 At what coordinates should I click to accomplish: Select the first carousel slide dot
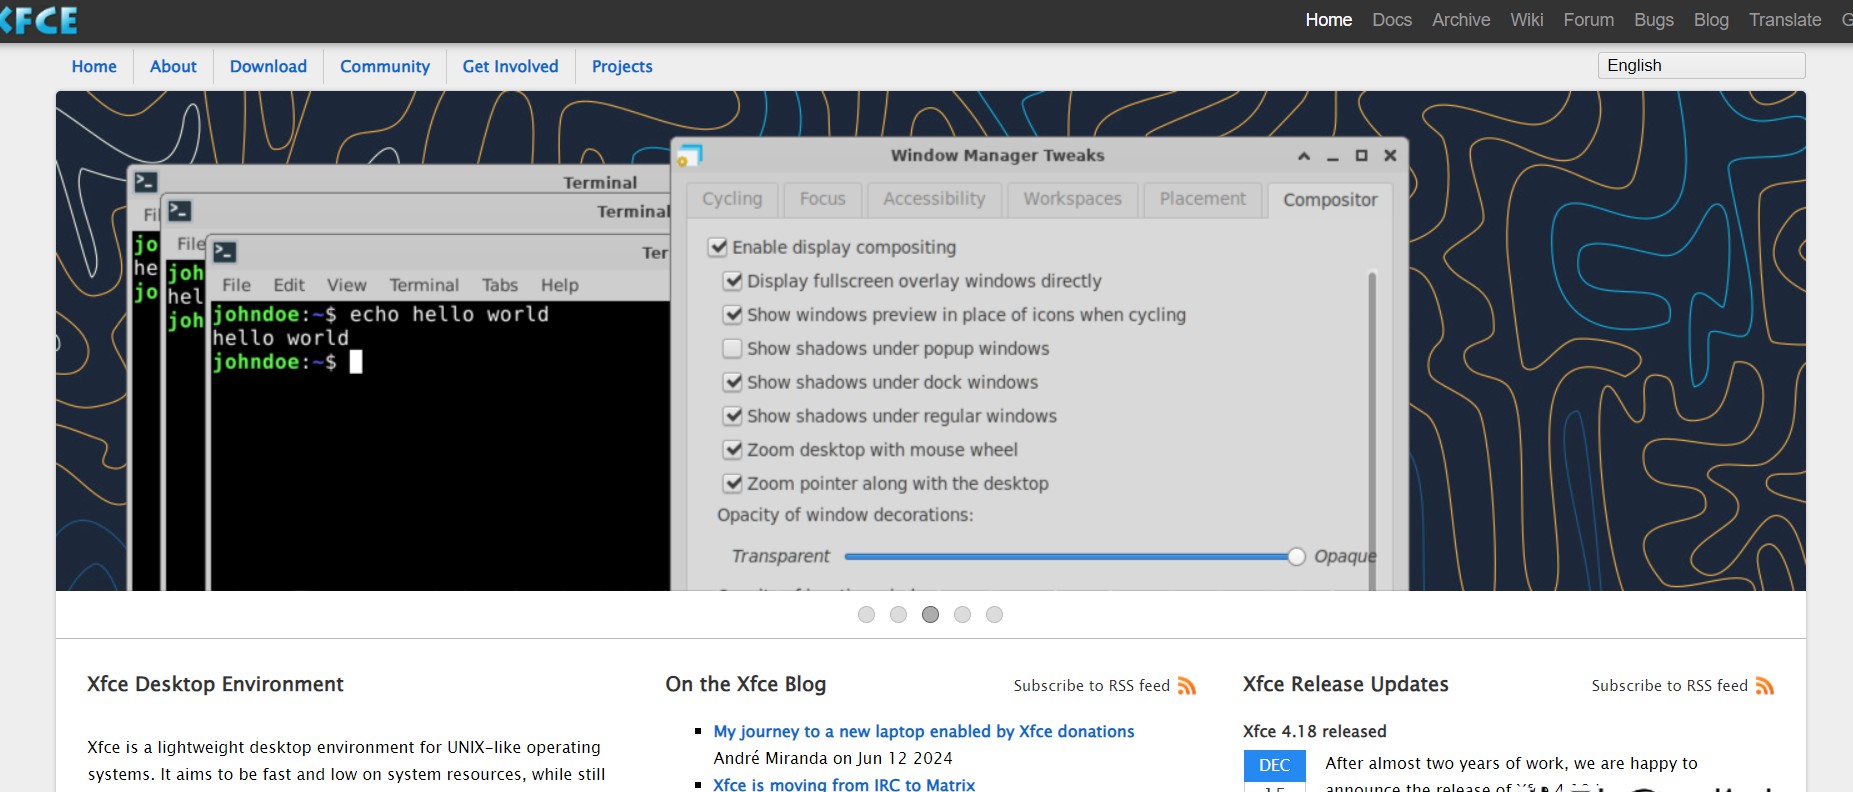pyautogui.click(x=866, y=615)
